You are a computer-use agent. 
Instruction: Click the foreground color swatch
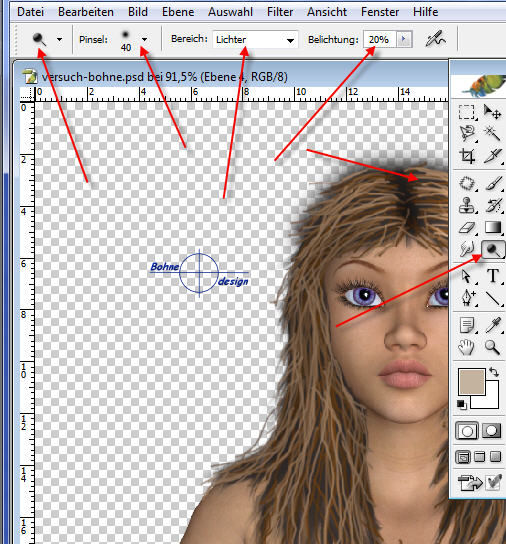click(471, 382)
